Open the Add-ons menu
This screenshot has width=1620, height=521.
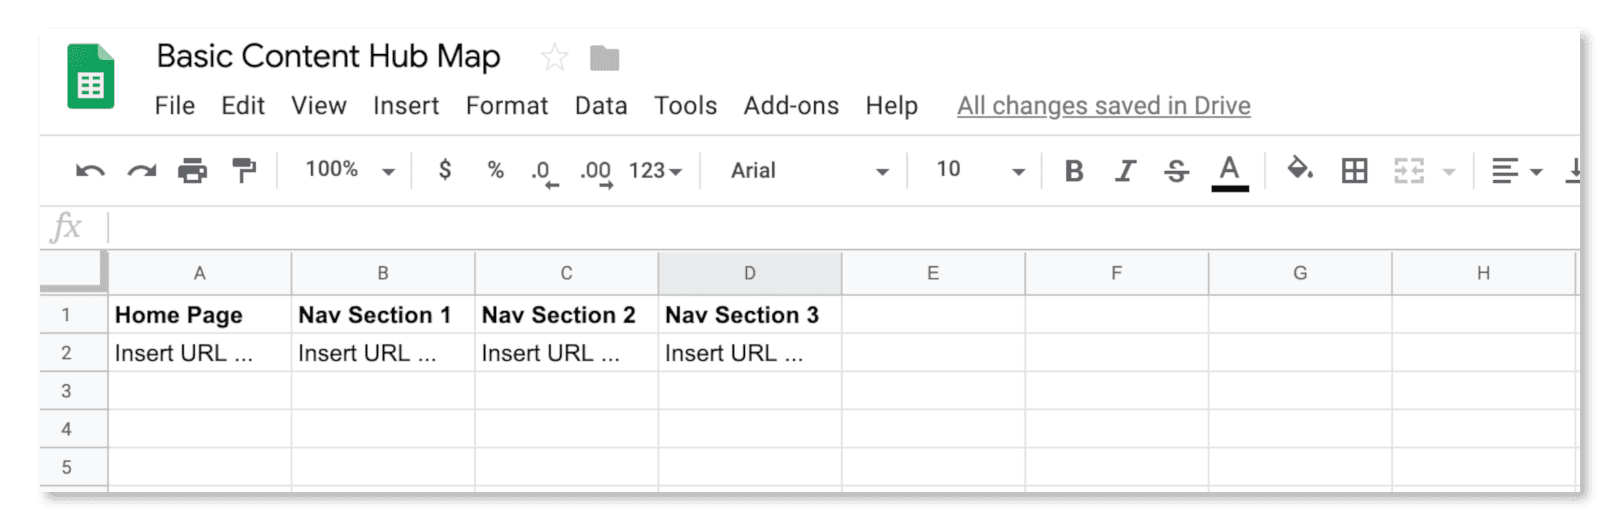791,106
